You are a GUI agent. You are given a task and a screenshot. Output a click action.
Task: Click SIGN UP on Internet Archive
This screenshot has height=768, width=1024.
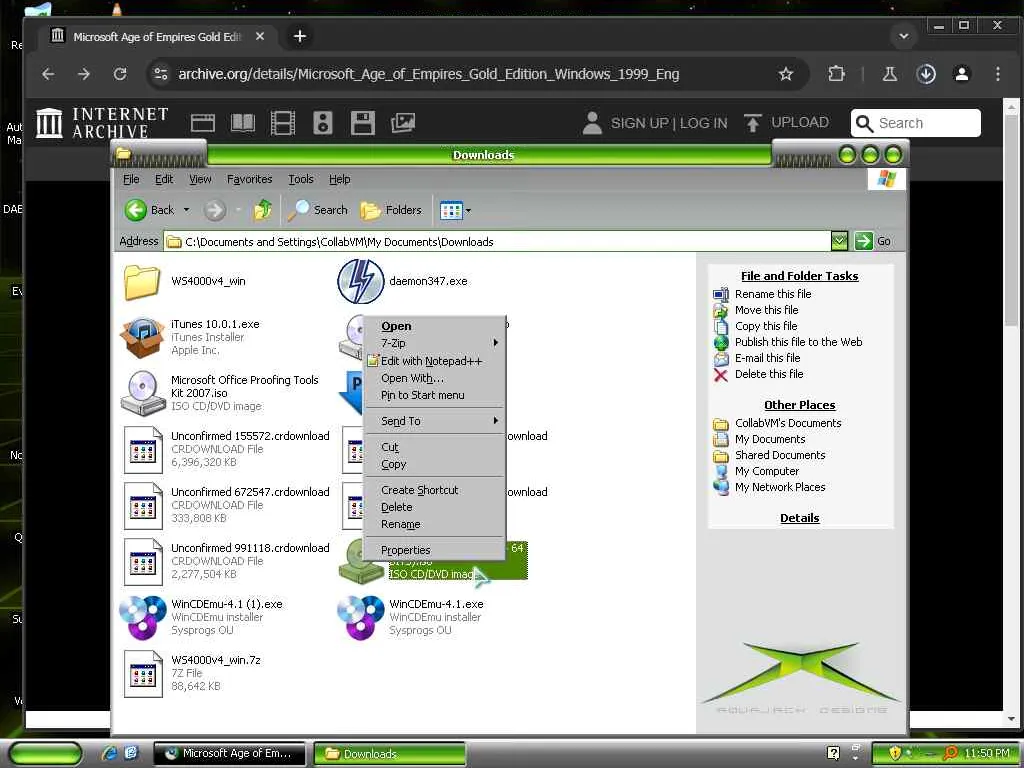click(641, 123)
